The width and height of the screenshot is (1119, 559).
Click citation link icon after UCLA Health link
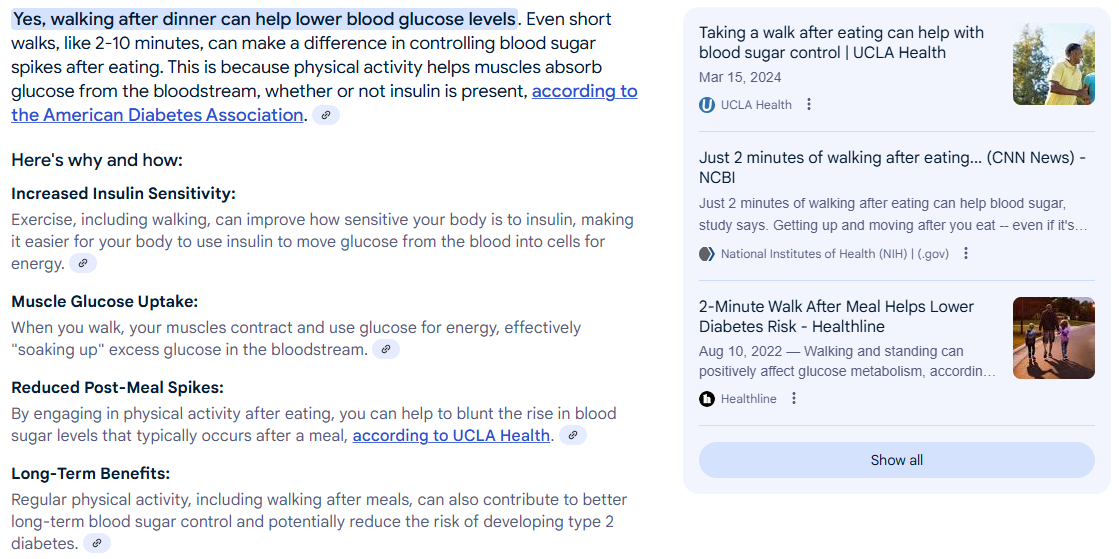click(x=572, y=435)
